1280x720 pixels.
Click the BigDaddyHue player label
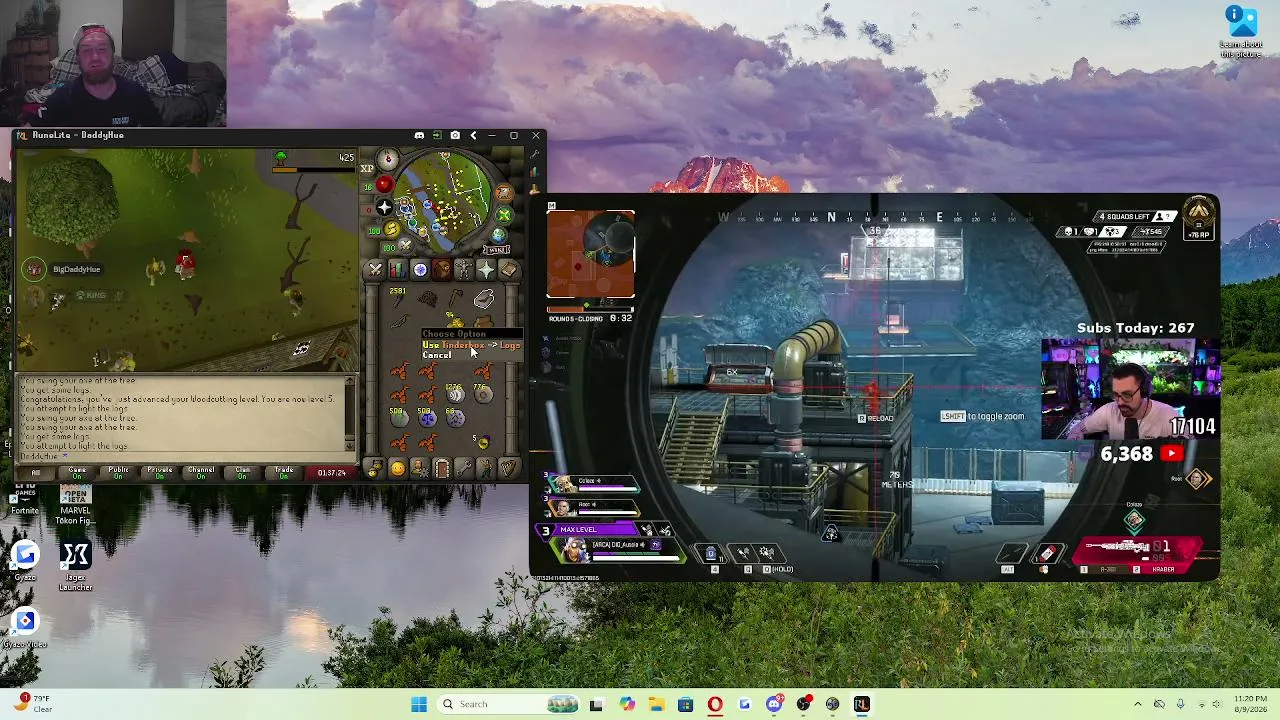click(77, 269)
